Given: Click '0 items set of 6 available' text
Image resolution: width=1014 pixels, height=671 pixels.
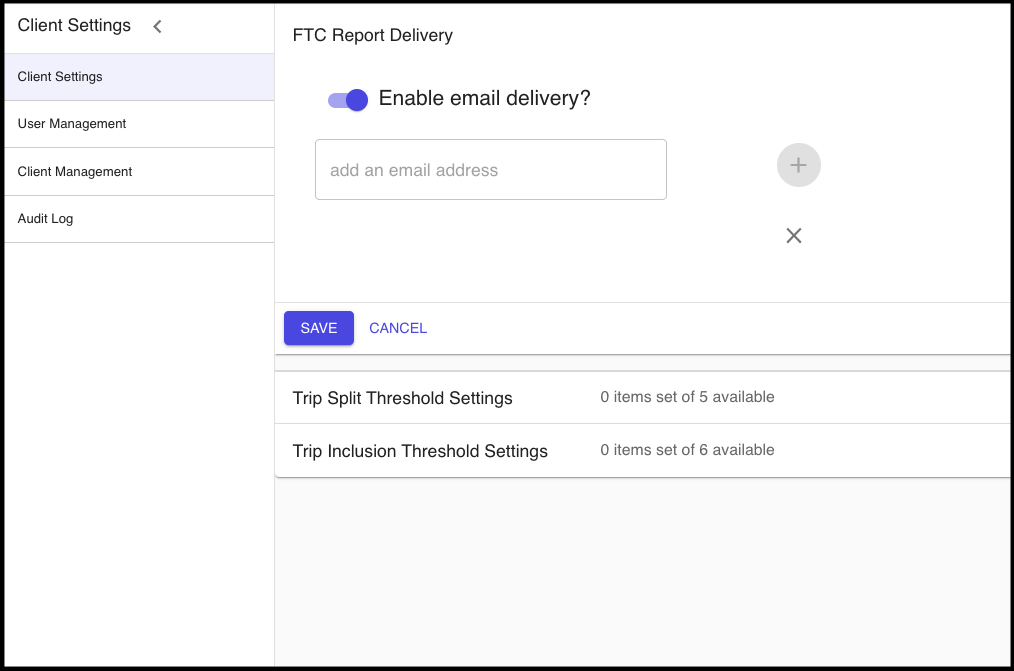Looking at the screenshot, I should pyautogui.click(x=687, y=450).
